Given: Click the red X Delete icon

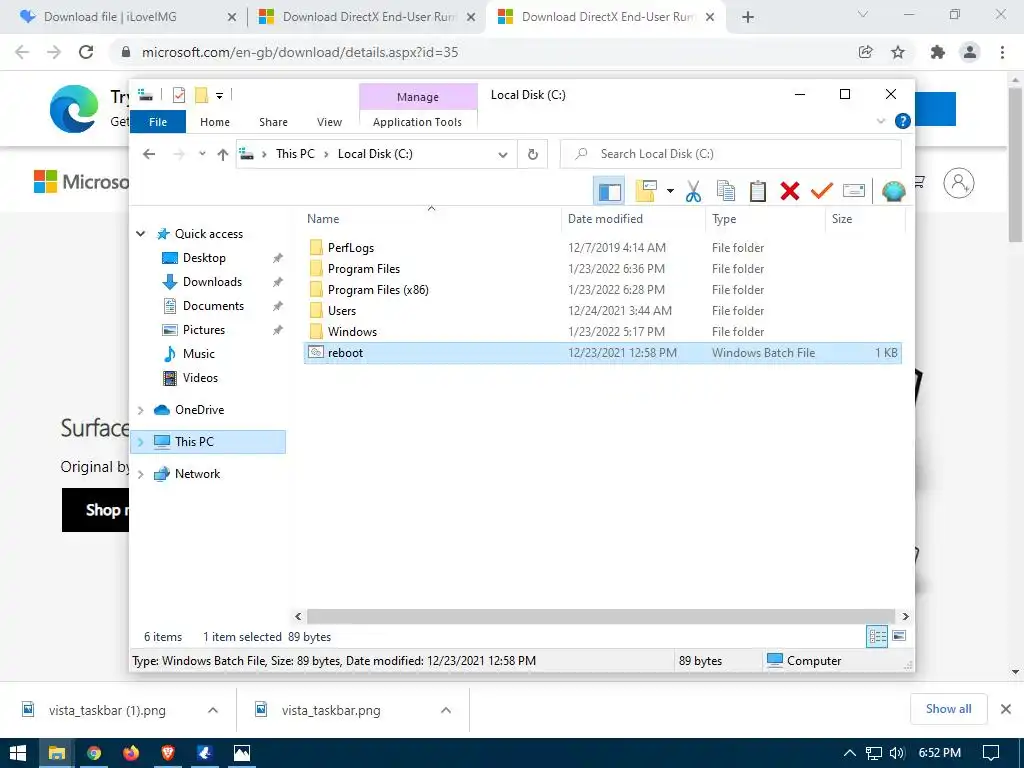Looking at the screenshot, I should pos(790,191).
